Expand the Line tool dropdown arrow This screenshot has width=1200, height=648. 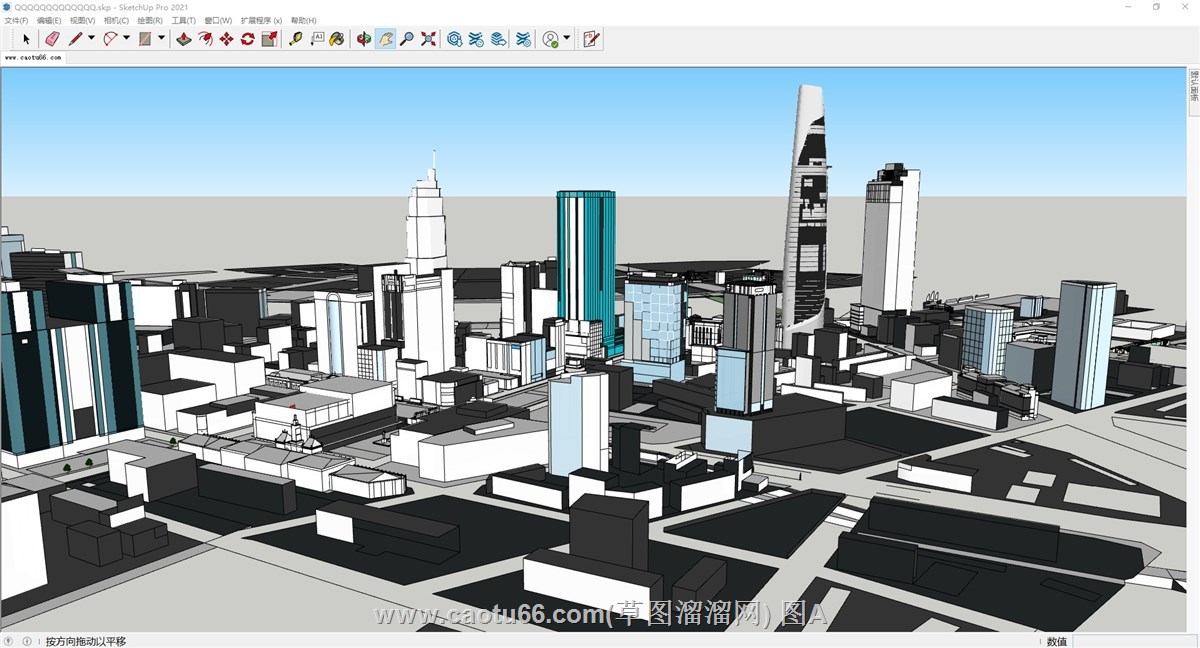coord(91,39)
